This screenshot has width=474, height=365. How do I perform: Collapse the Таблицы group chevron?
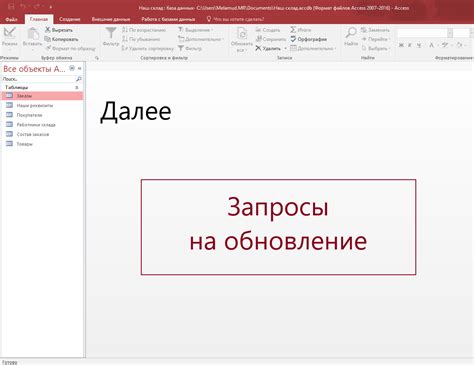(x=77, y=87)
